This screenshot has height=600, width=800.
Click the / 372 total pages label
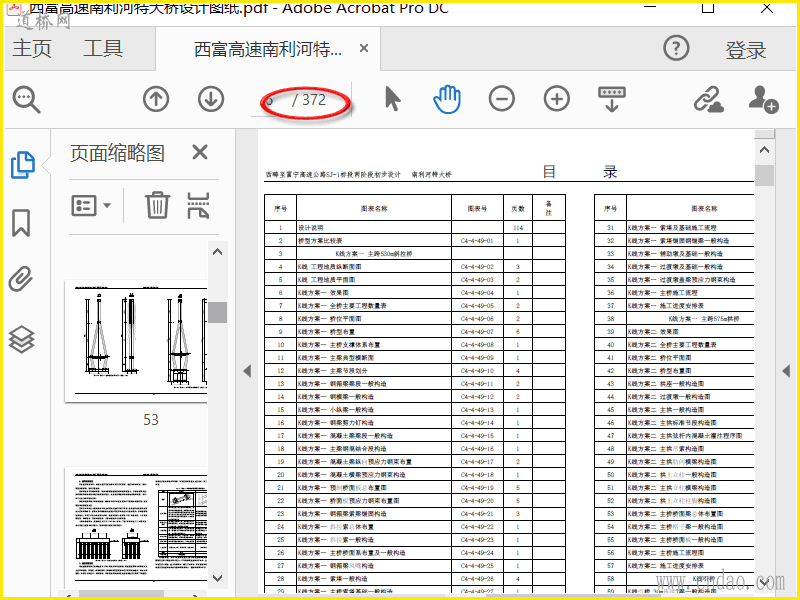pyautogui.click(x=309, y=100)
